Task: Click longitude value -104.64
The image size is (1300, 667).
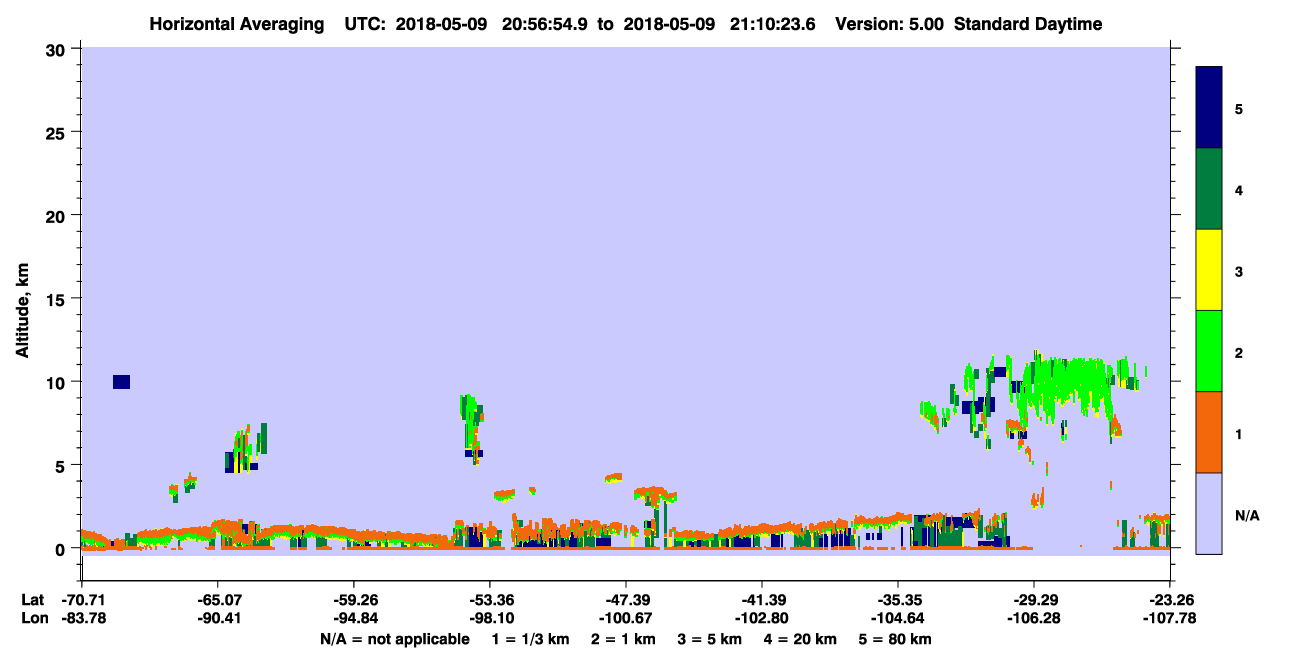Action: tap(898, 618)
